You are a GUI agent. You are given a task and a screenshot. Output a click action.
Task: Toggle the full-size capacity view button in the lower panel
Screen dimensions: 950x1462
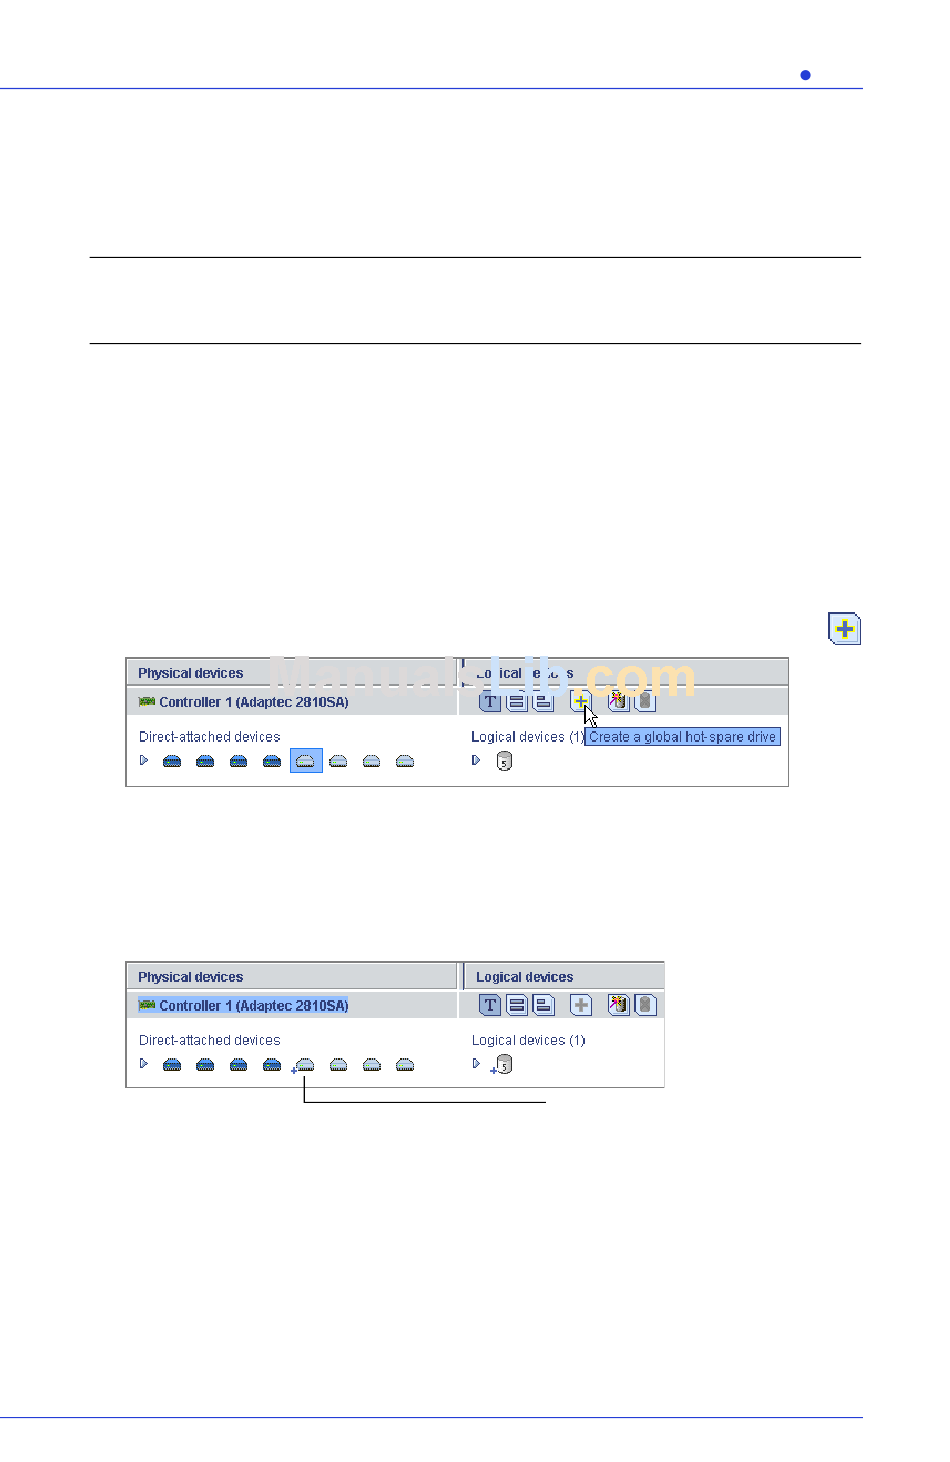(x=517, y=1005)
